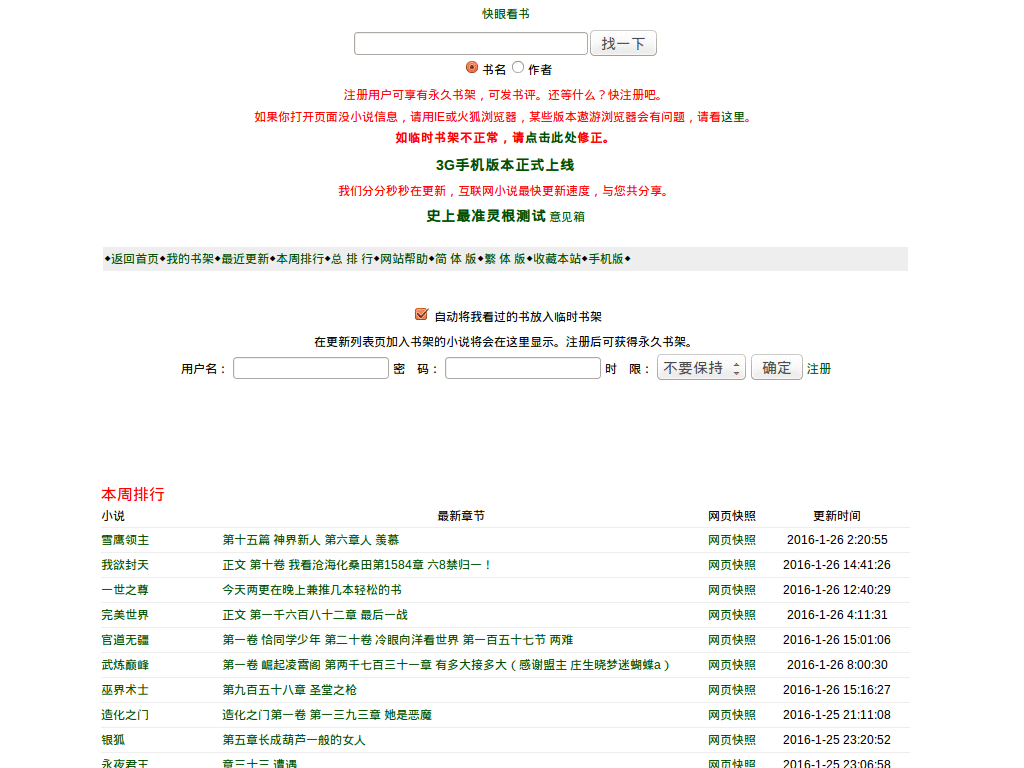Open 网页快照 for 武炼巅峰
Image resolution: width=1024 pixels, height=768 pixels.
pos(731,665)
